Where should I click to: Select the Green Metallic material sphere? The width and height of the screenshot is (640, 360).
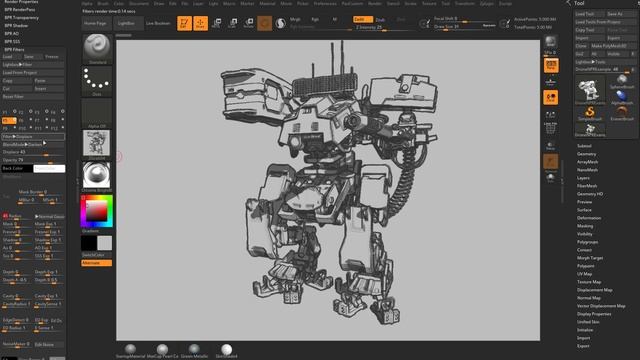tap(194, 351)
